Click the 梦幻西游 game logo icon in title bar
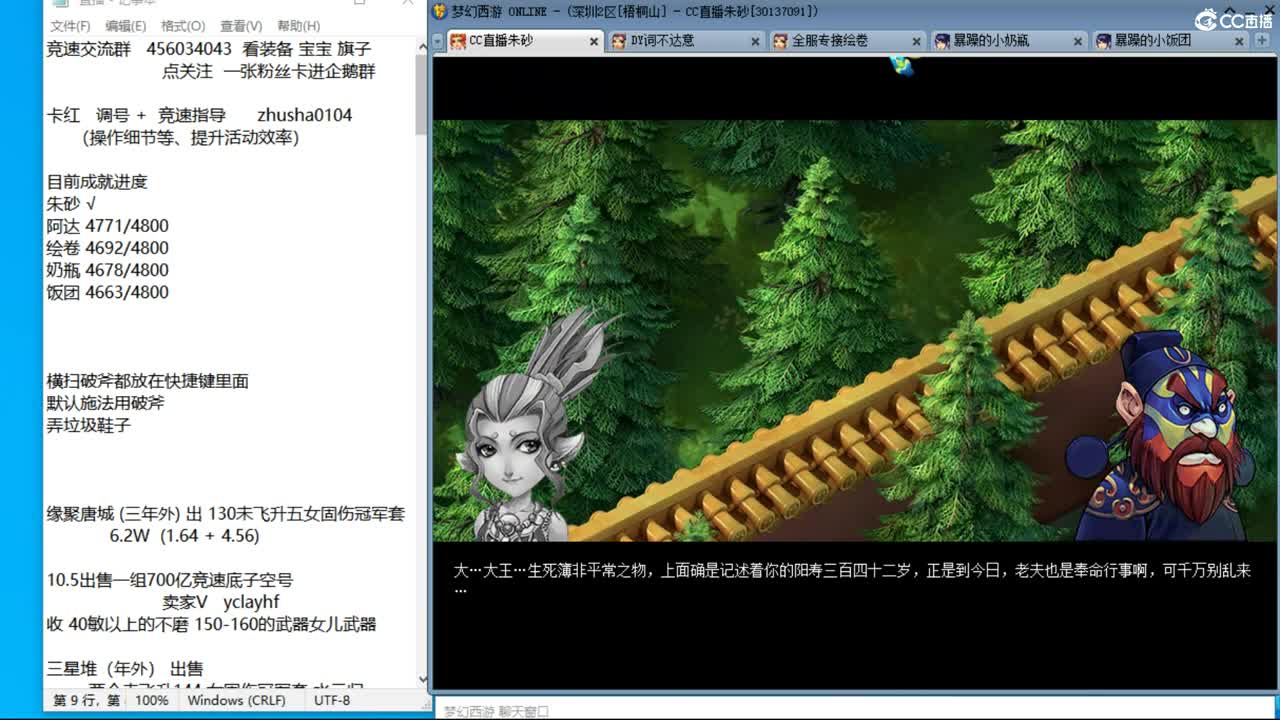 click(439, 11)
